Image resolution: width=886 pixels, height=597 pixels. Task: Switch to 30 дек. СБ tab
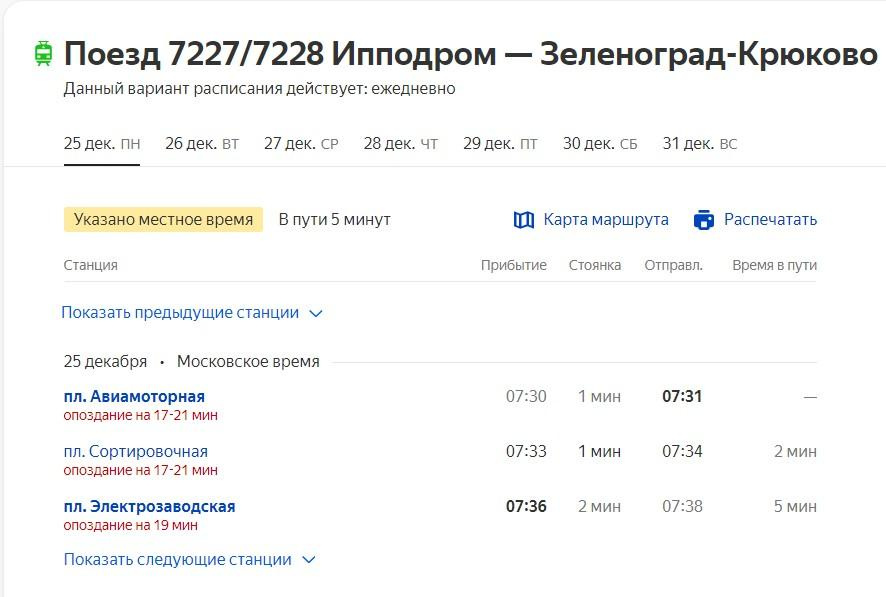coord(600,144)
